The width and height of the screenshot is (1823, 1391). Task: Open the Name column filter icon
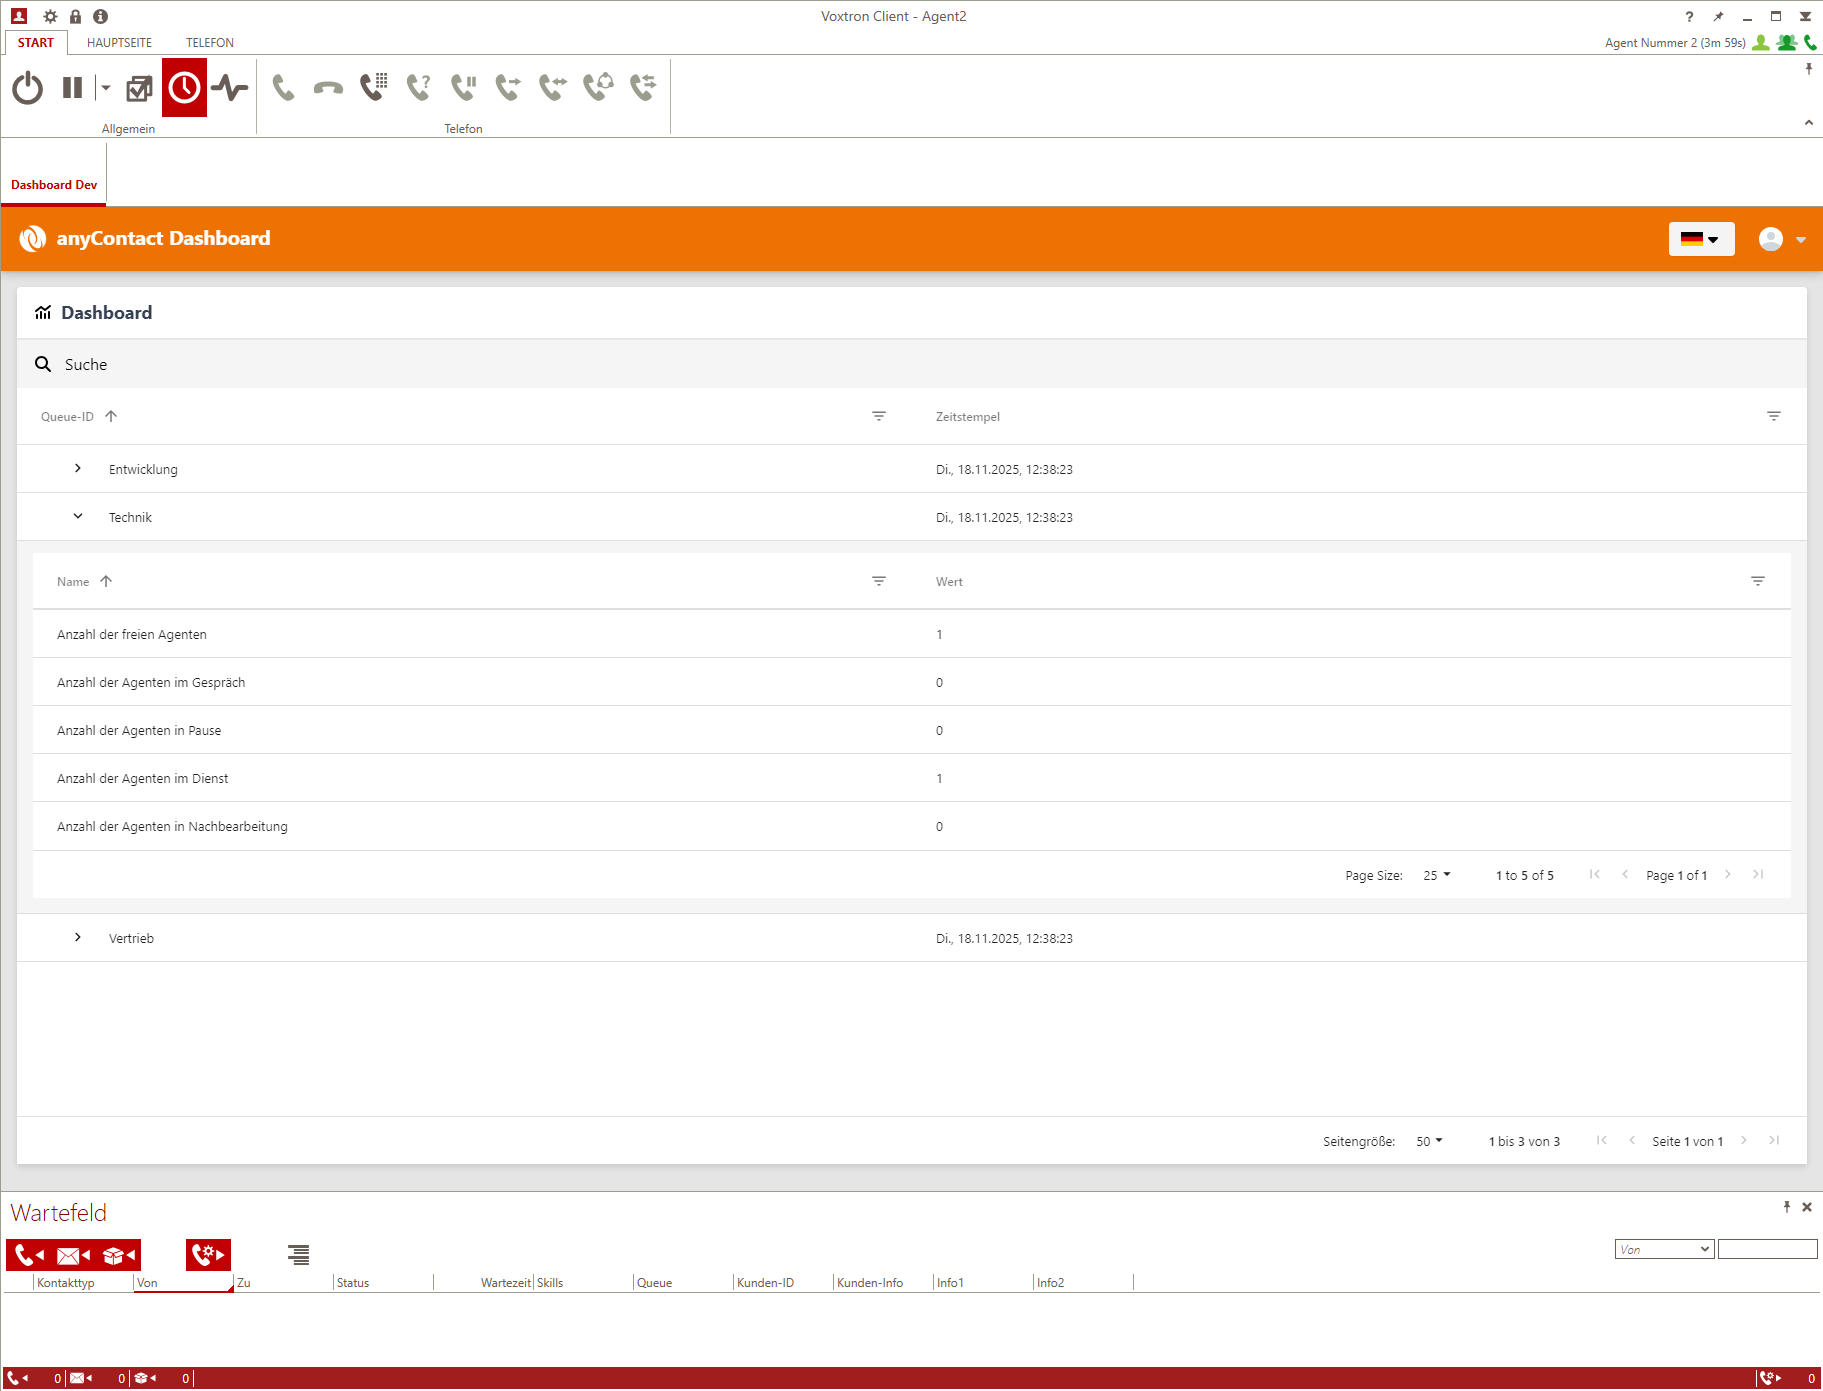[x=879, y=581]
